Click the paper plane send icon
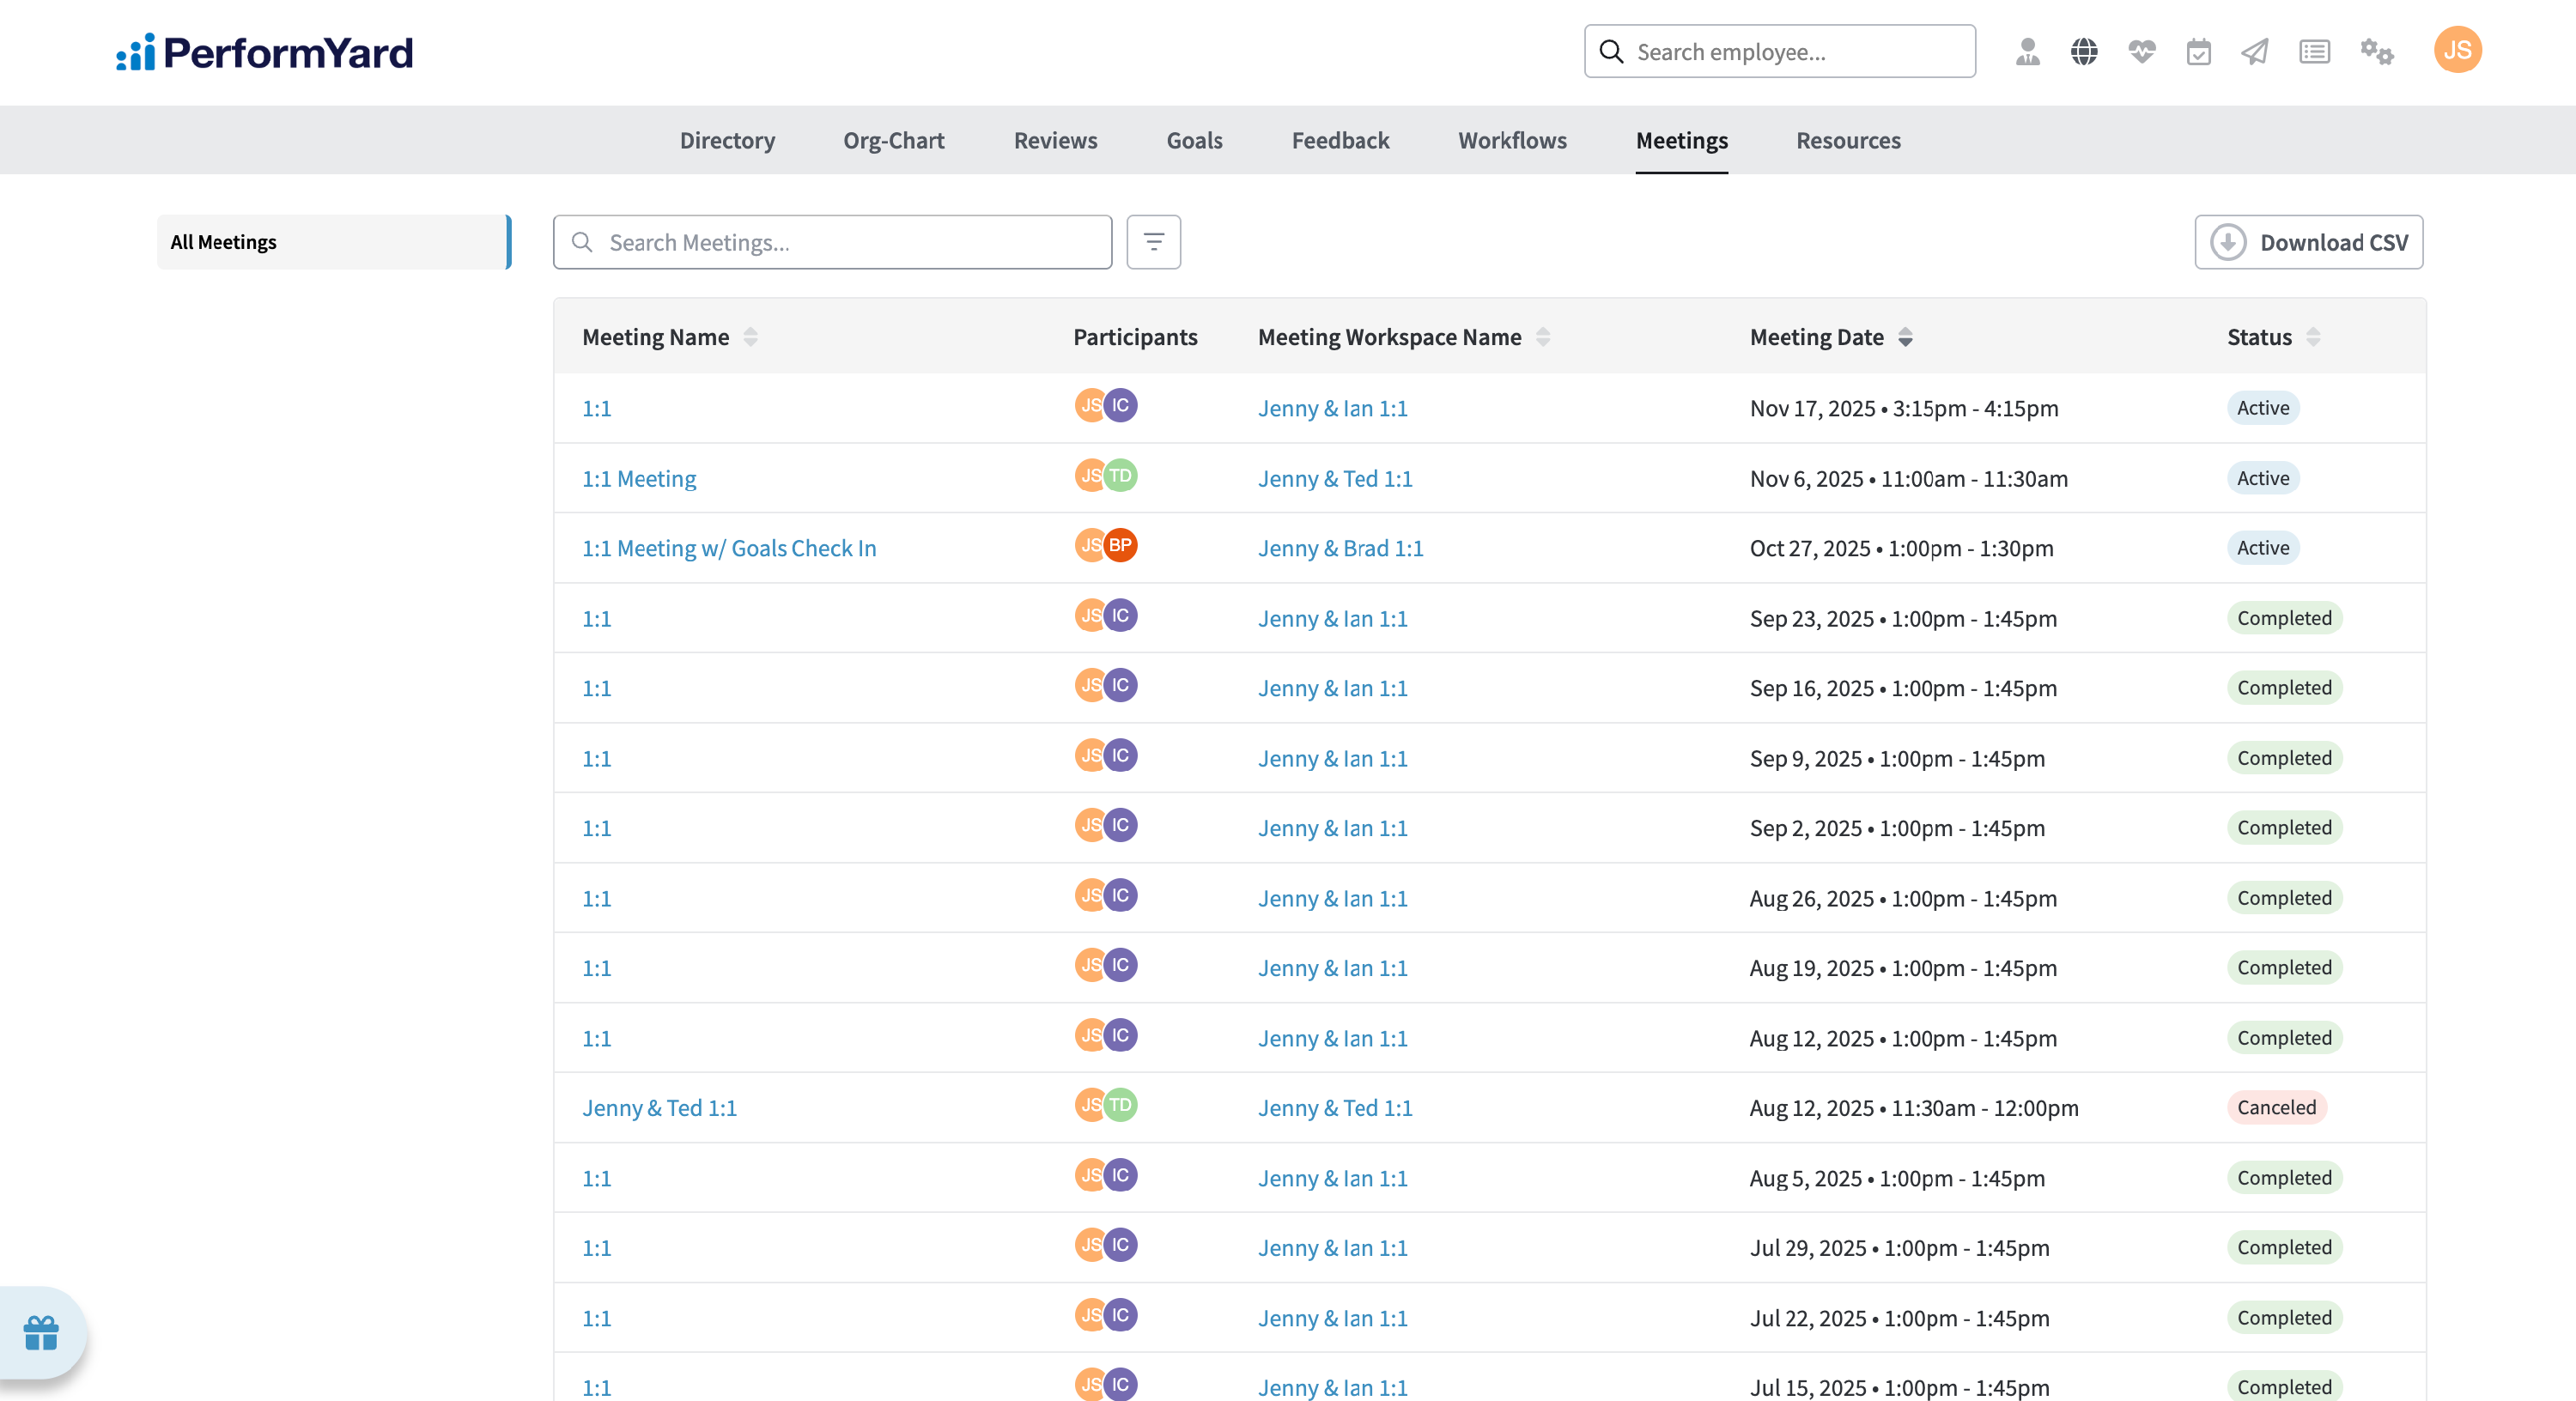The height and width of the screenshot is (1401, 2576). 2254,51
